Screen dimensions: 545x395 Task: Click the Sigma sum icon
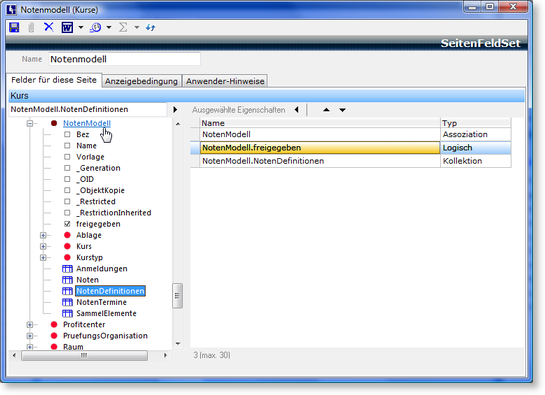[123, 27]
